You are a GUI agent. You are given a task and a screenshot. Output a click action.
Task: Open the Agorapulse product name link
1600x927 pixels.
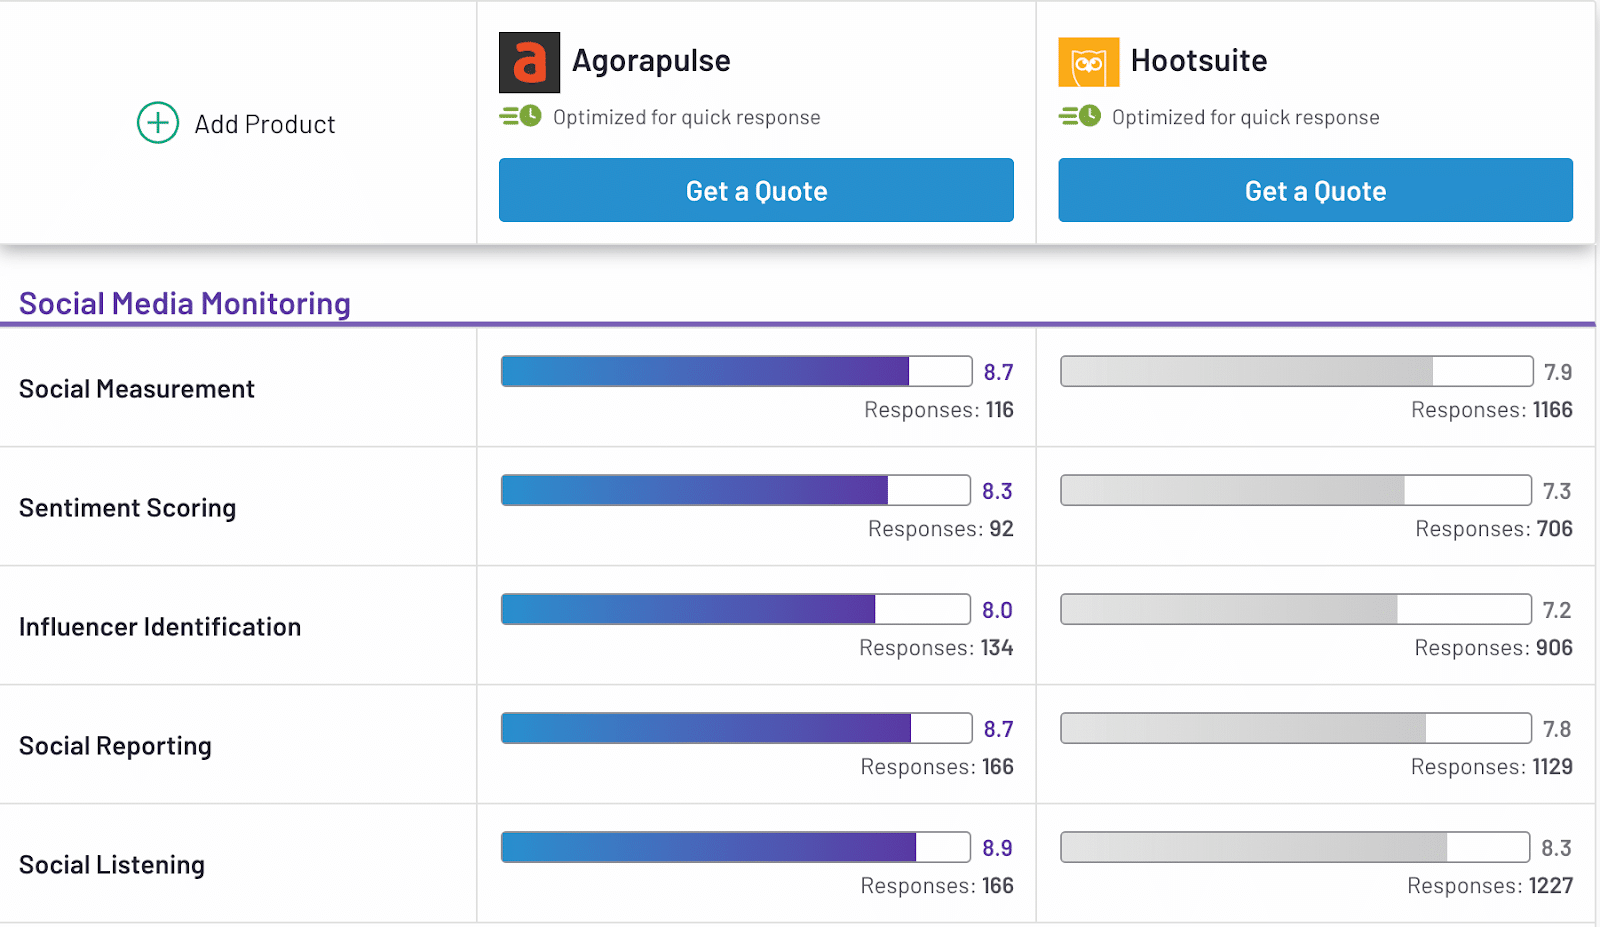tap(651, 61)
